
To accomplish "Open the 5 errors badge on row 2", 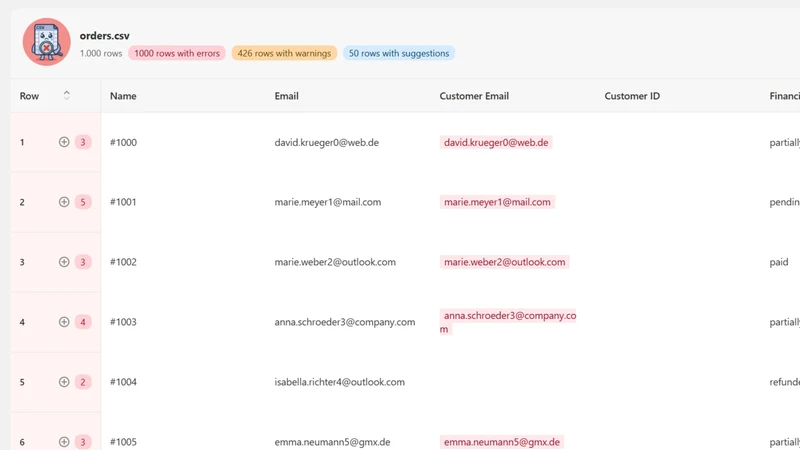I will pos(83,202).
